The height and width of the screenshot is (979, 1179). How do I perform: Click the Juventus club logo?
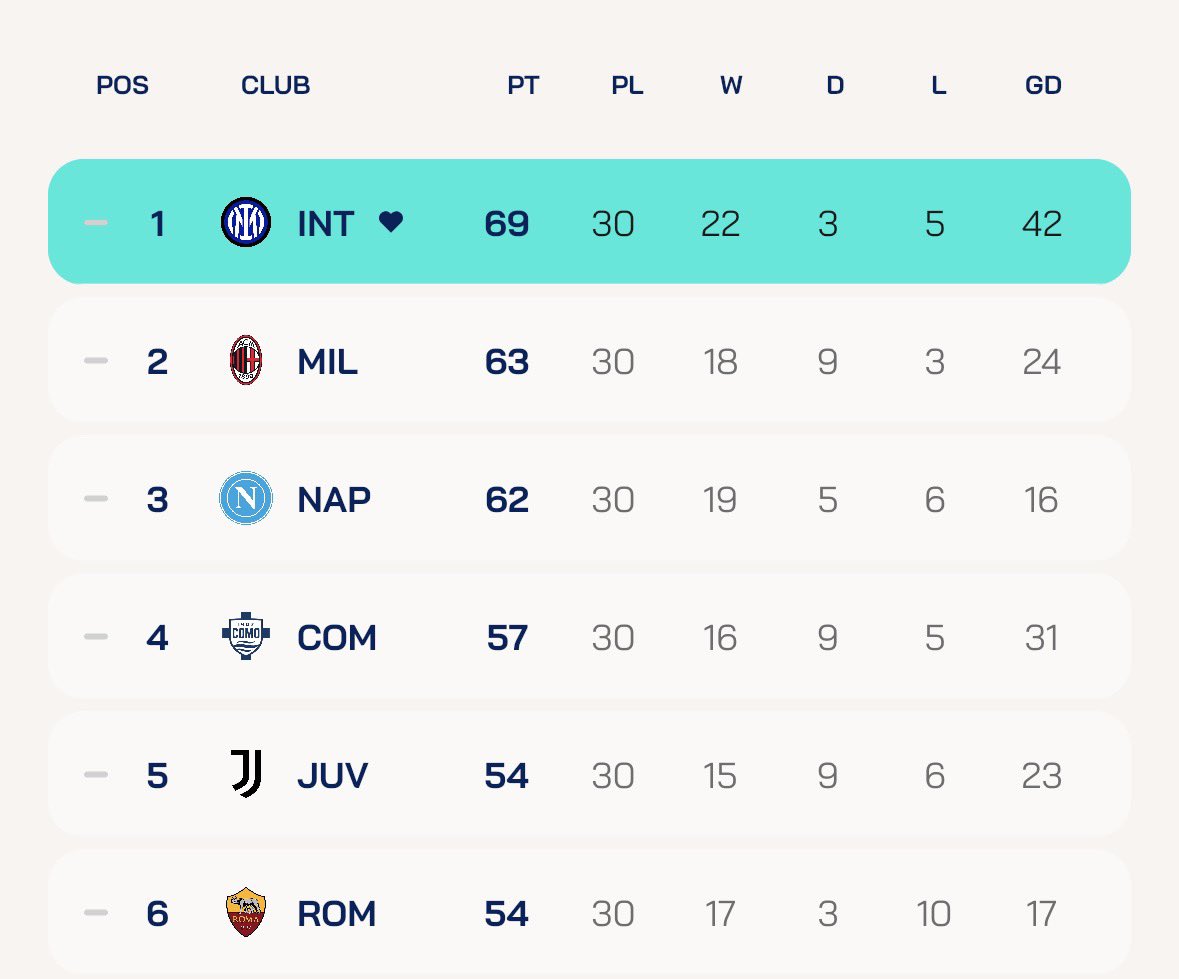(x=246, y=774)
